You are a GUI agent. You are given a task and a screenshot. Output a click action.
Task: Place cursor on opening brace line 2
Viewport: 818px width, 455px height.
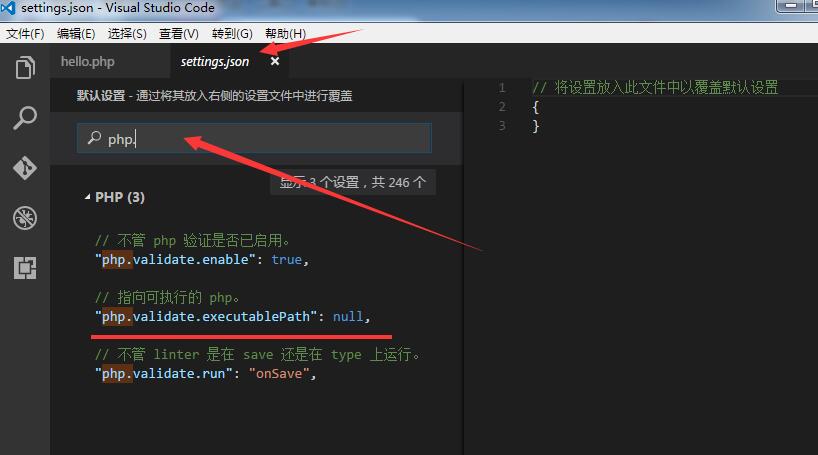(535, 107)
